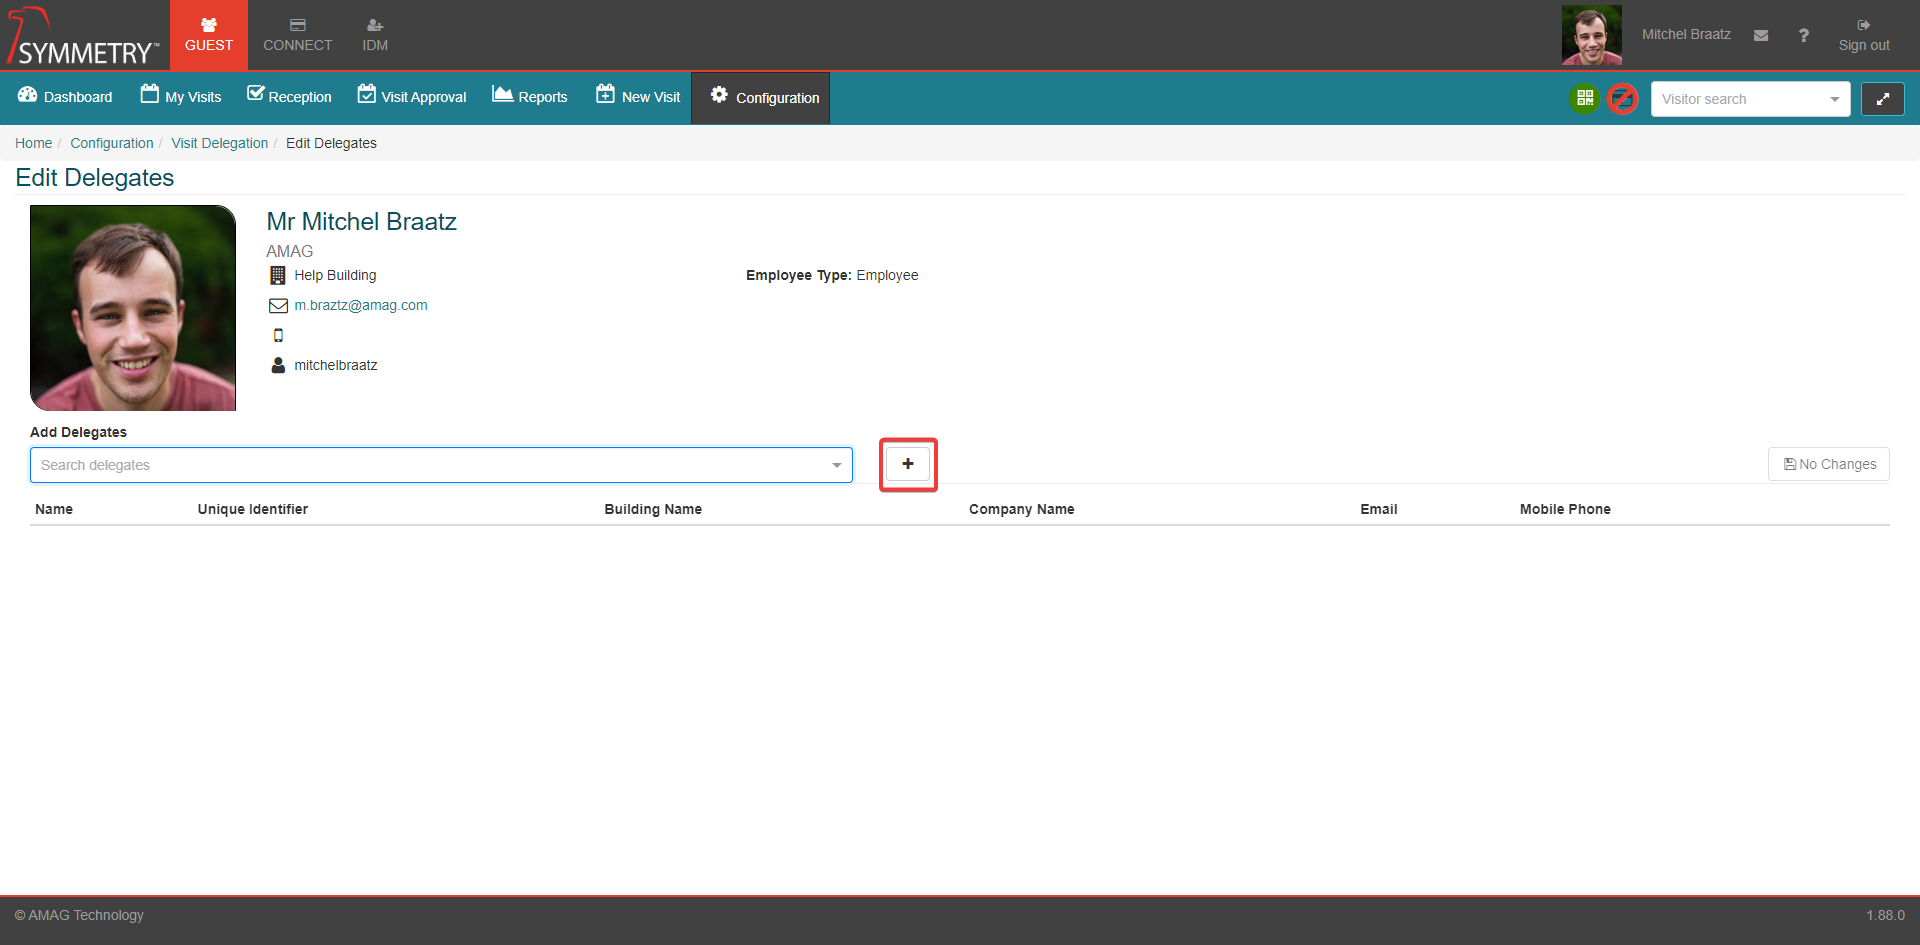This screenshot has width=1920, height=945.
Task: Click the No Changes save button
Action: 1829,464
